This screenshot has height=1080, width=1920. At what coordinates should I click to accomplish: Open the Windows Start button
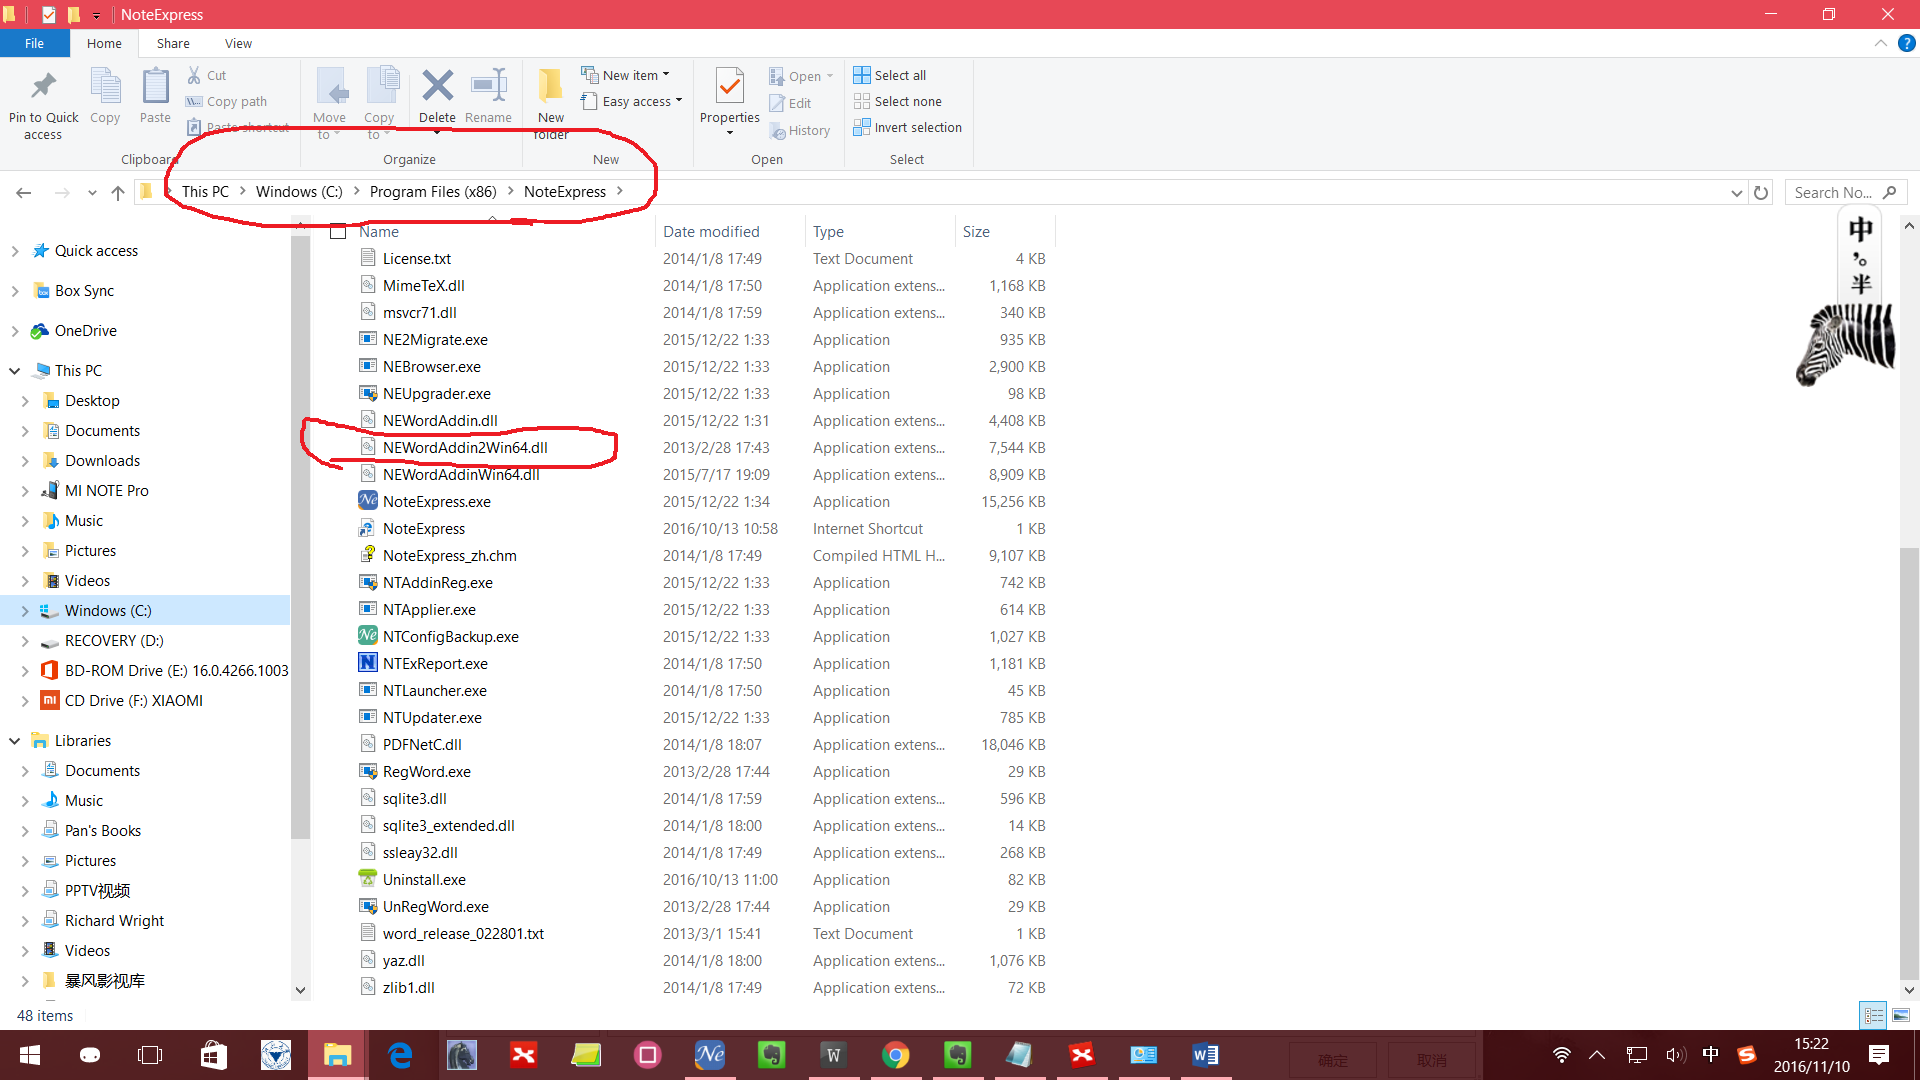point(29,1055)
